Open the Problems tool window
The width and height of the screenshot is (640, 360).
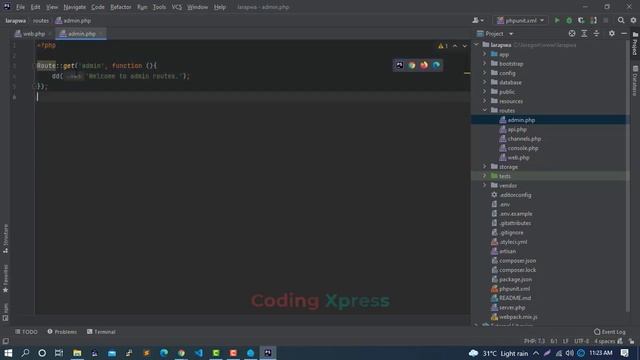pyautogui.click(x=62, y=332)
